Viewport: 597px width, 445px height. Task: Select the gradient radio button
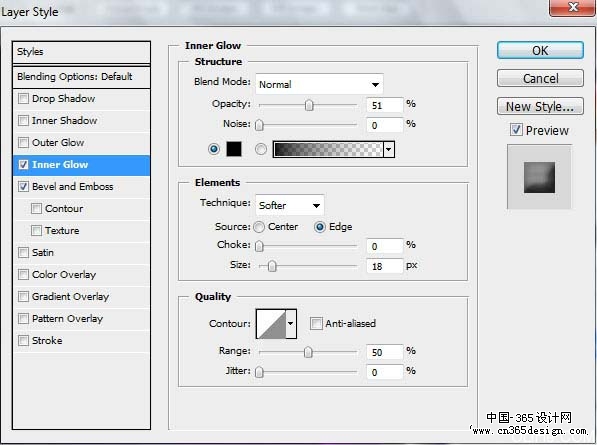click(x=261, y=149)
